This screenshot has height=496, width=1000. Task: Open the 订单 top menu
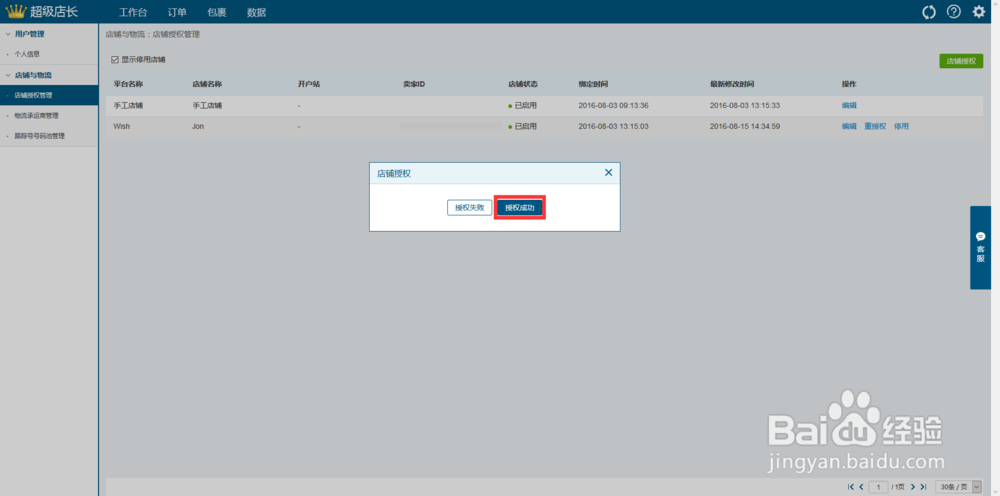[177, 12]
